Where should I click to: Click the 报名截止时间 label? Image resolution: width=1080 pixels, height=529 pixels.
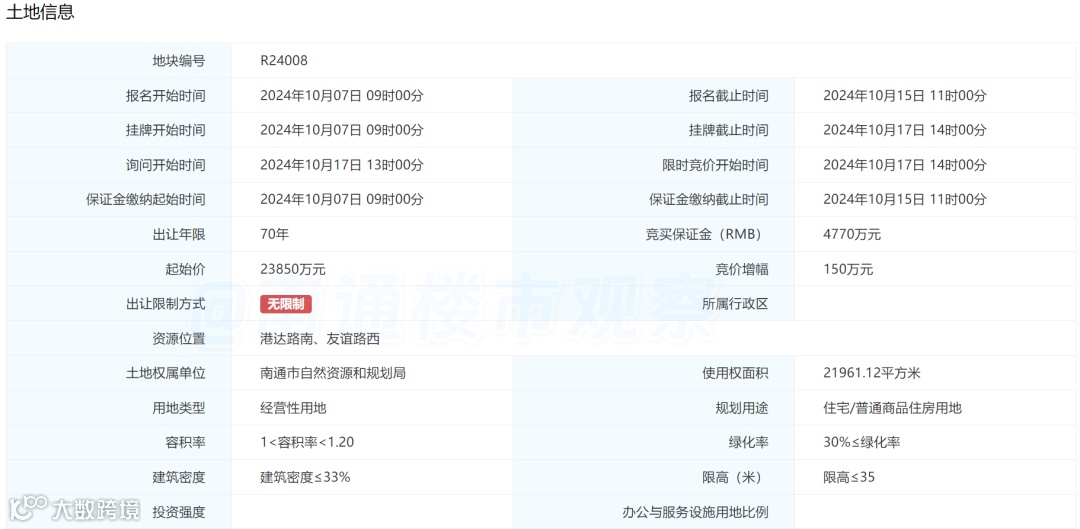click(x=728, y=96)
